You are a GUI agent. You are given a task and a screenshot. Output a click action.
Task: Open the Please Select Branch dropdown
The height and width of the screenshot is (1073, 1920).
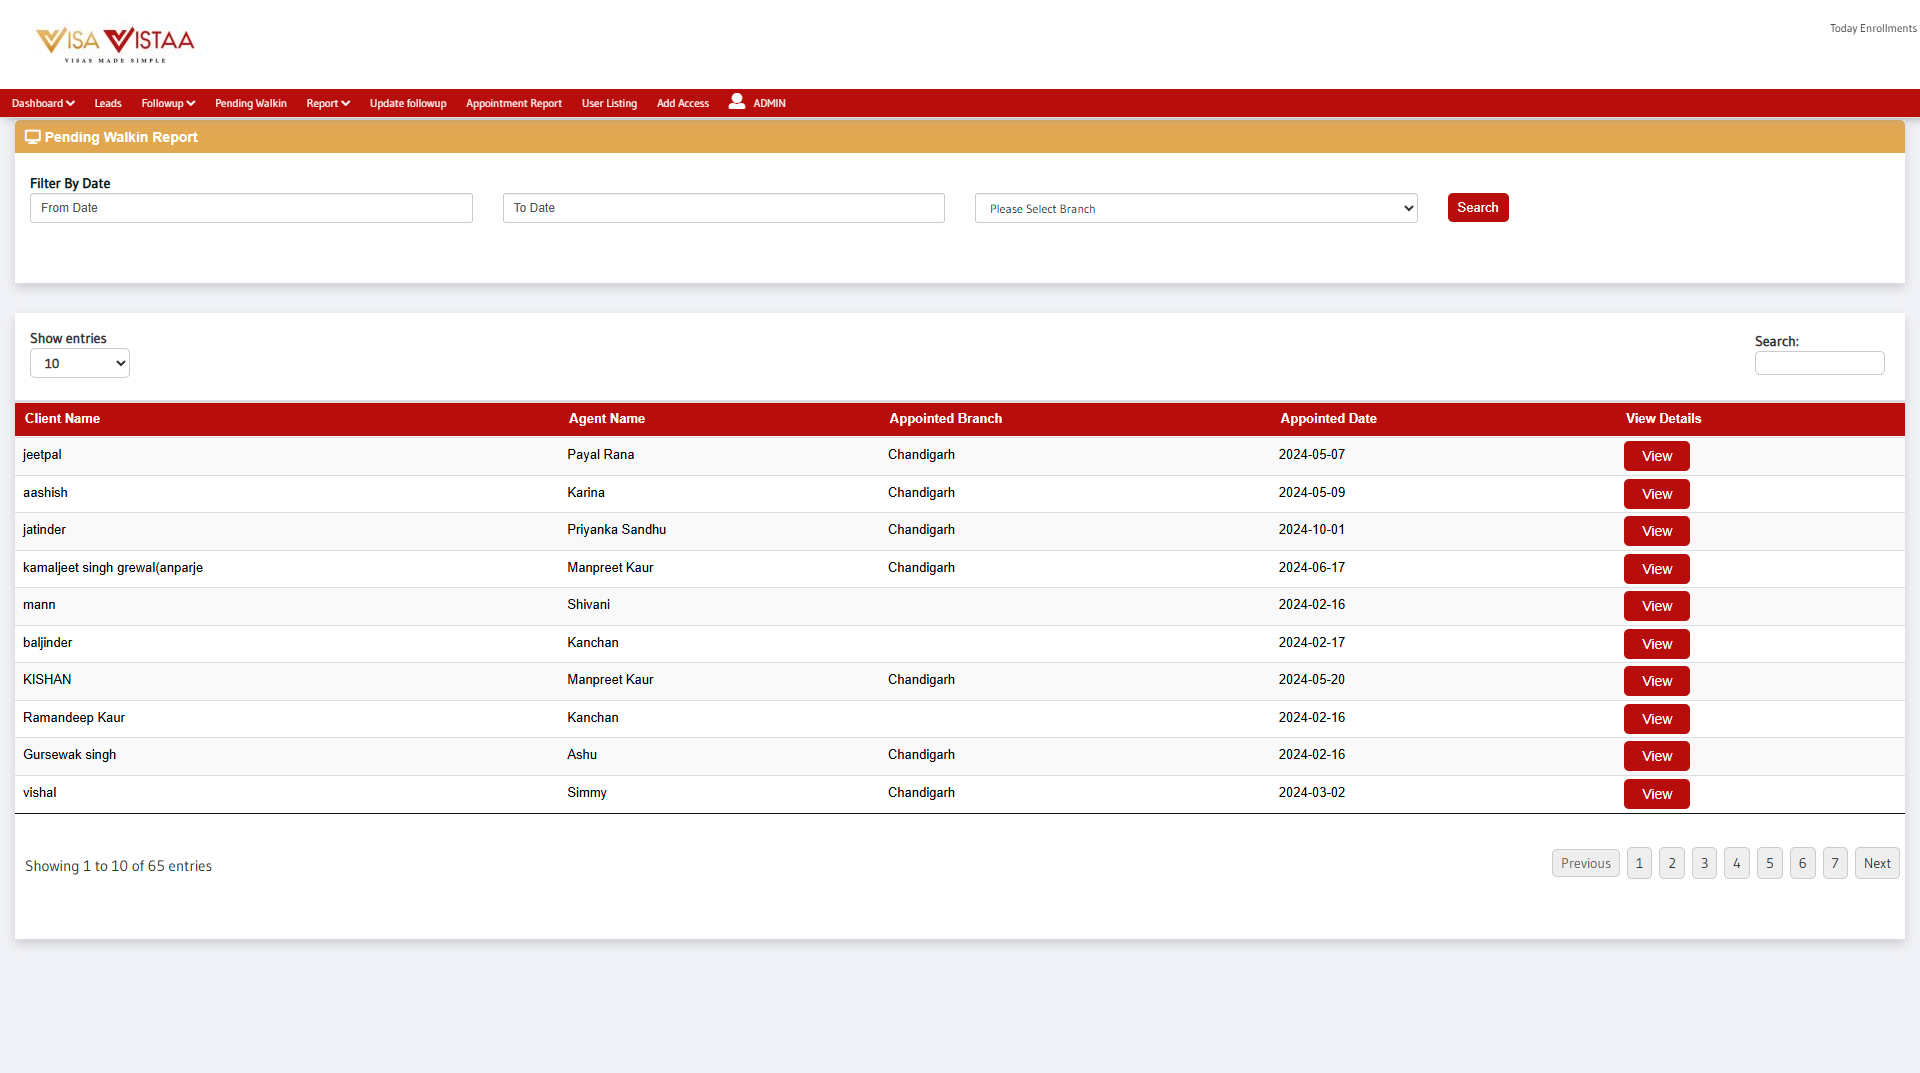1196,208
